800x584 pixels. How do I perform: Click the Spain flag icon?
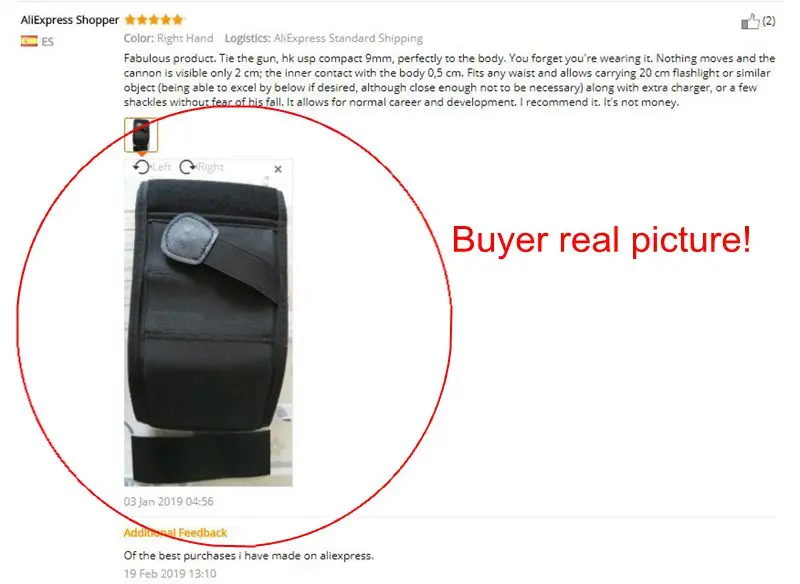point(29,41)
